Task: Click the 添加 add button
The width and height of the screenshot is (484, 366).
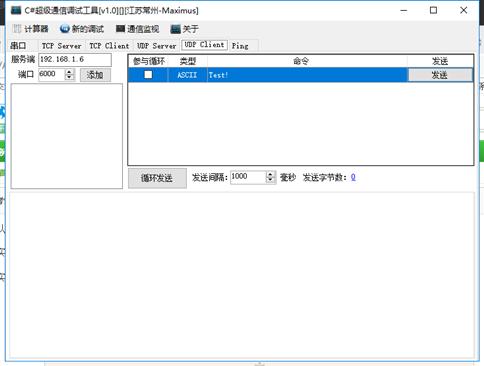Action: coord(95,75)
